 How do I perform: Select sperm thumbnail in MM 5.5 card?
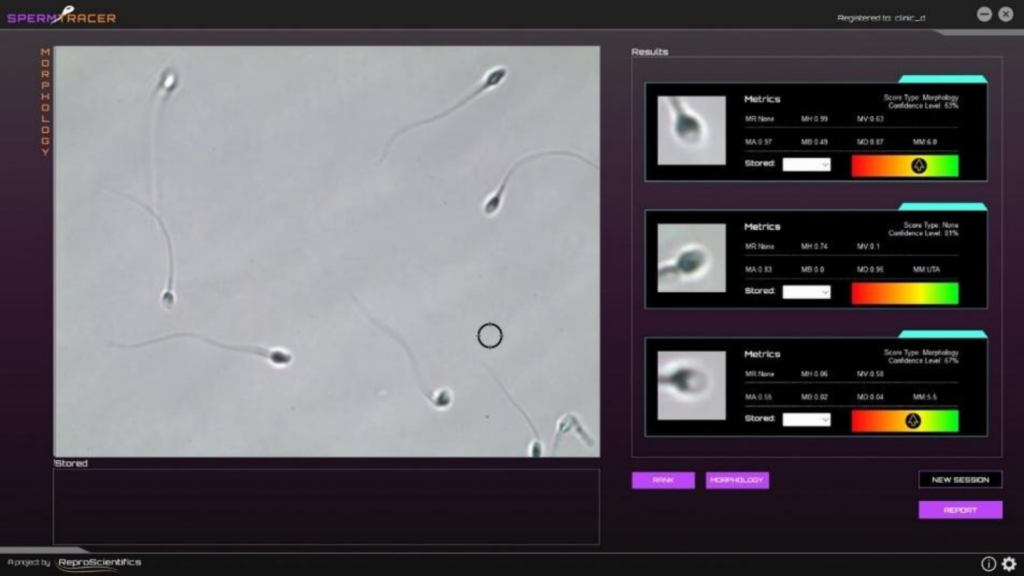pos(691,385)
